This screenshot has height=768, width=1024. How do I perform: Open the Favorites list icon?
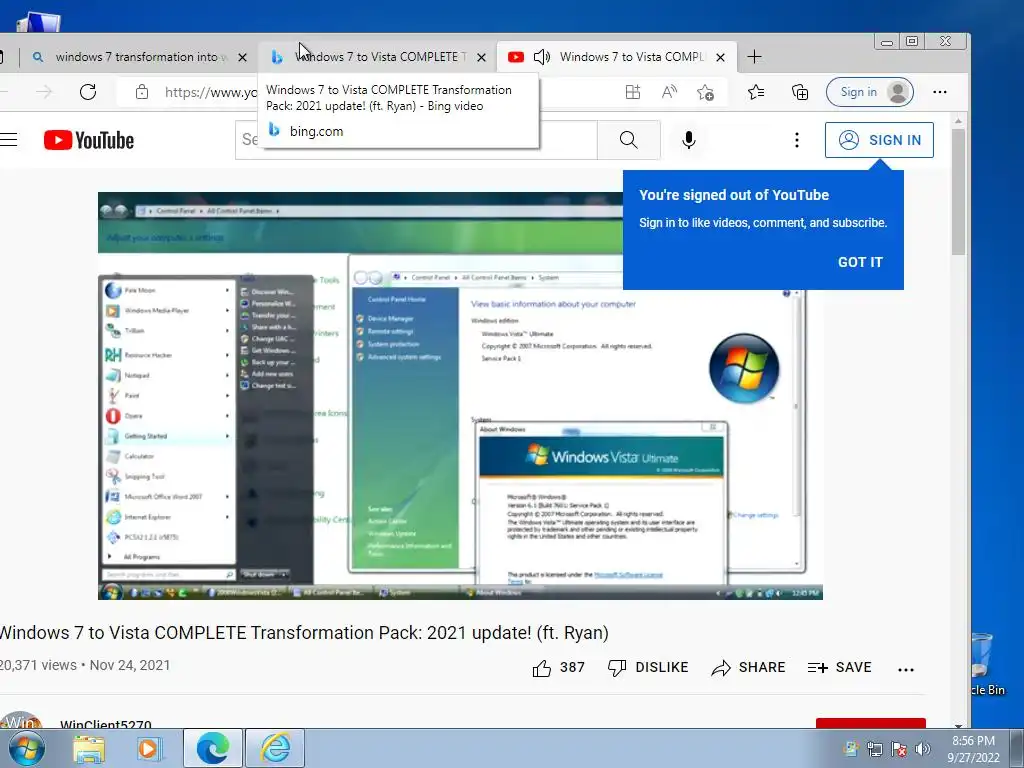pyautogui.click(x=756, y=92)
